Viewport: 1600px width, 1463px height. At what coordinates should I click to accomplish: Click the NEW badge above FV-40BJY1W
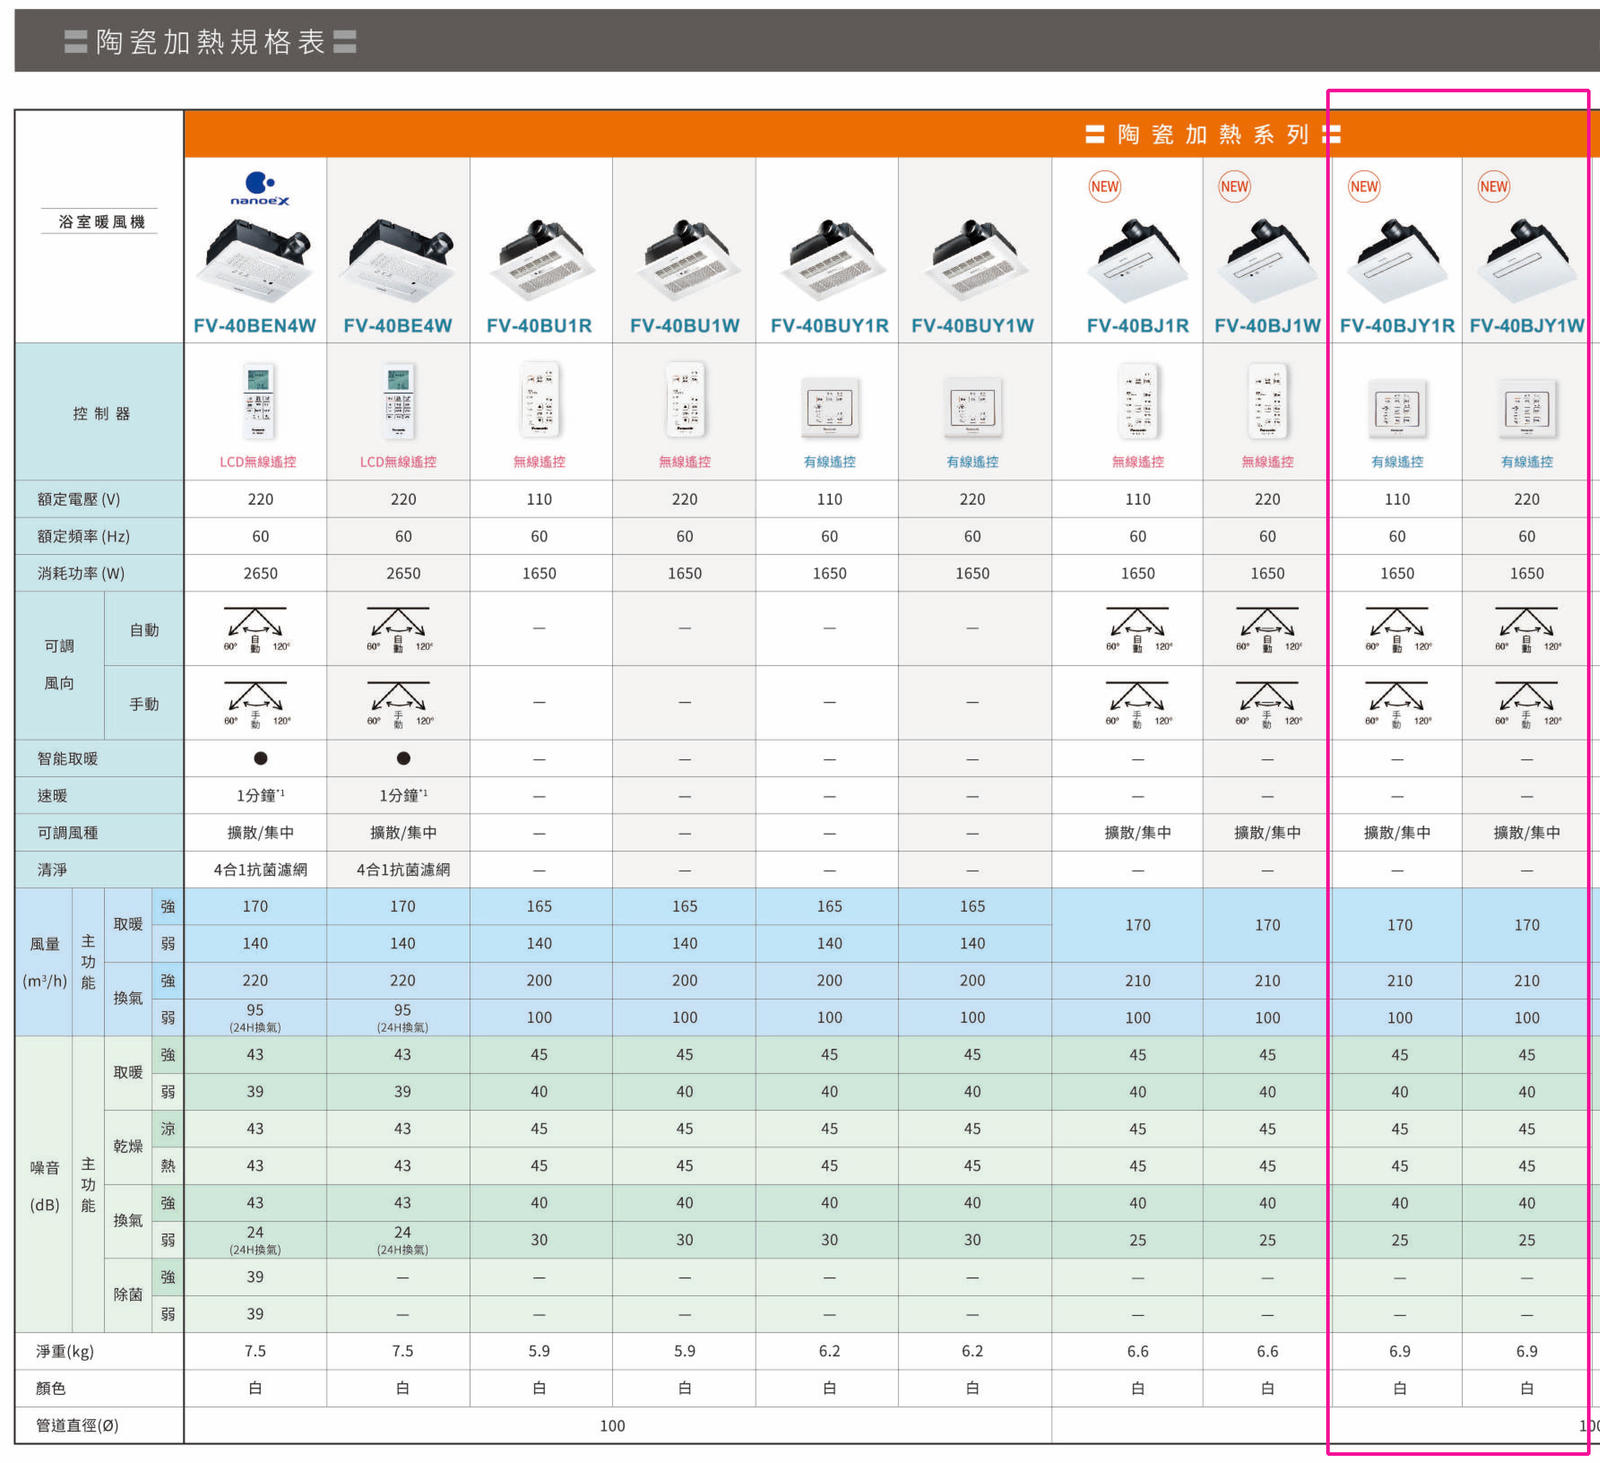pos(1494,187)
